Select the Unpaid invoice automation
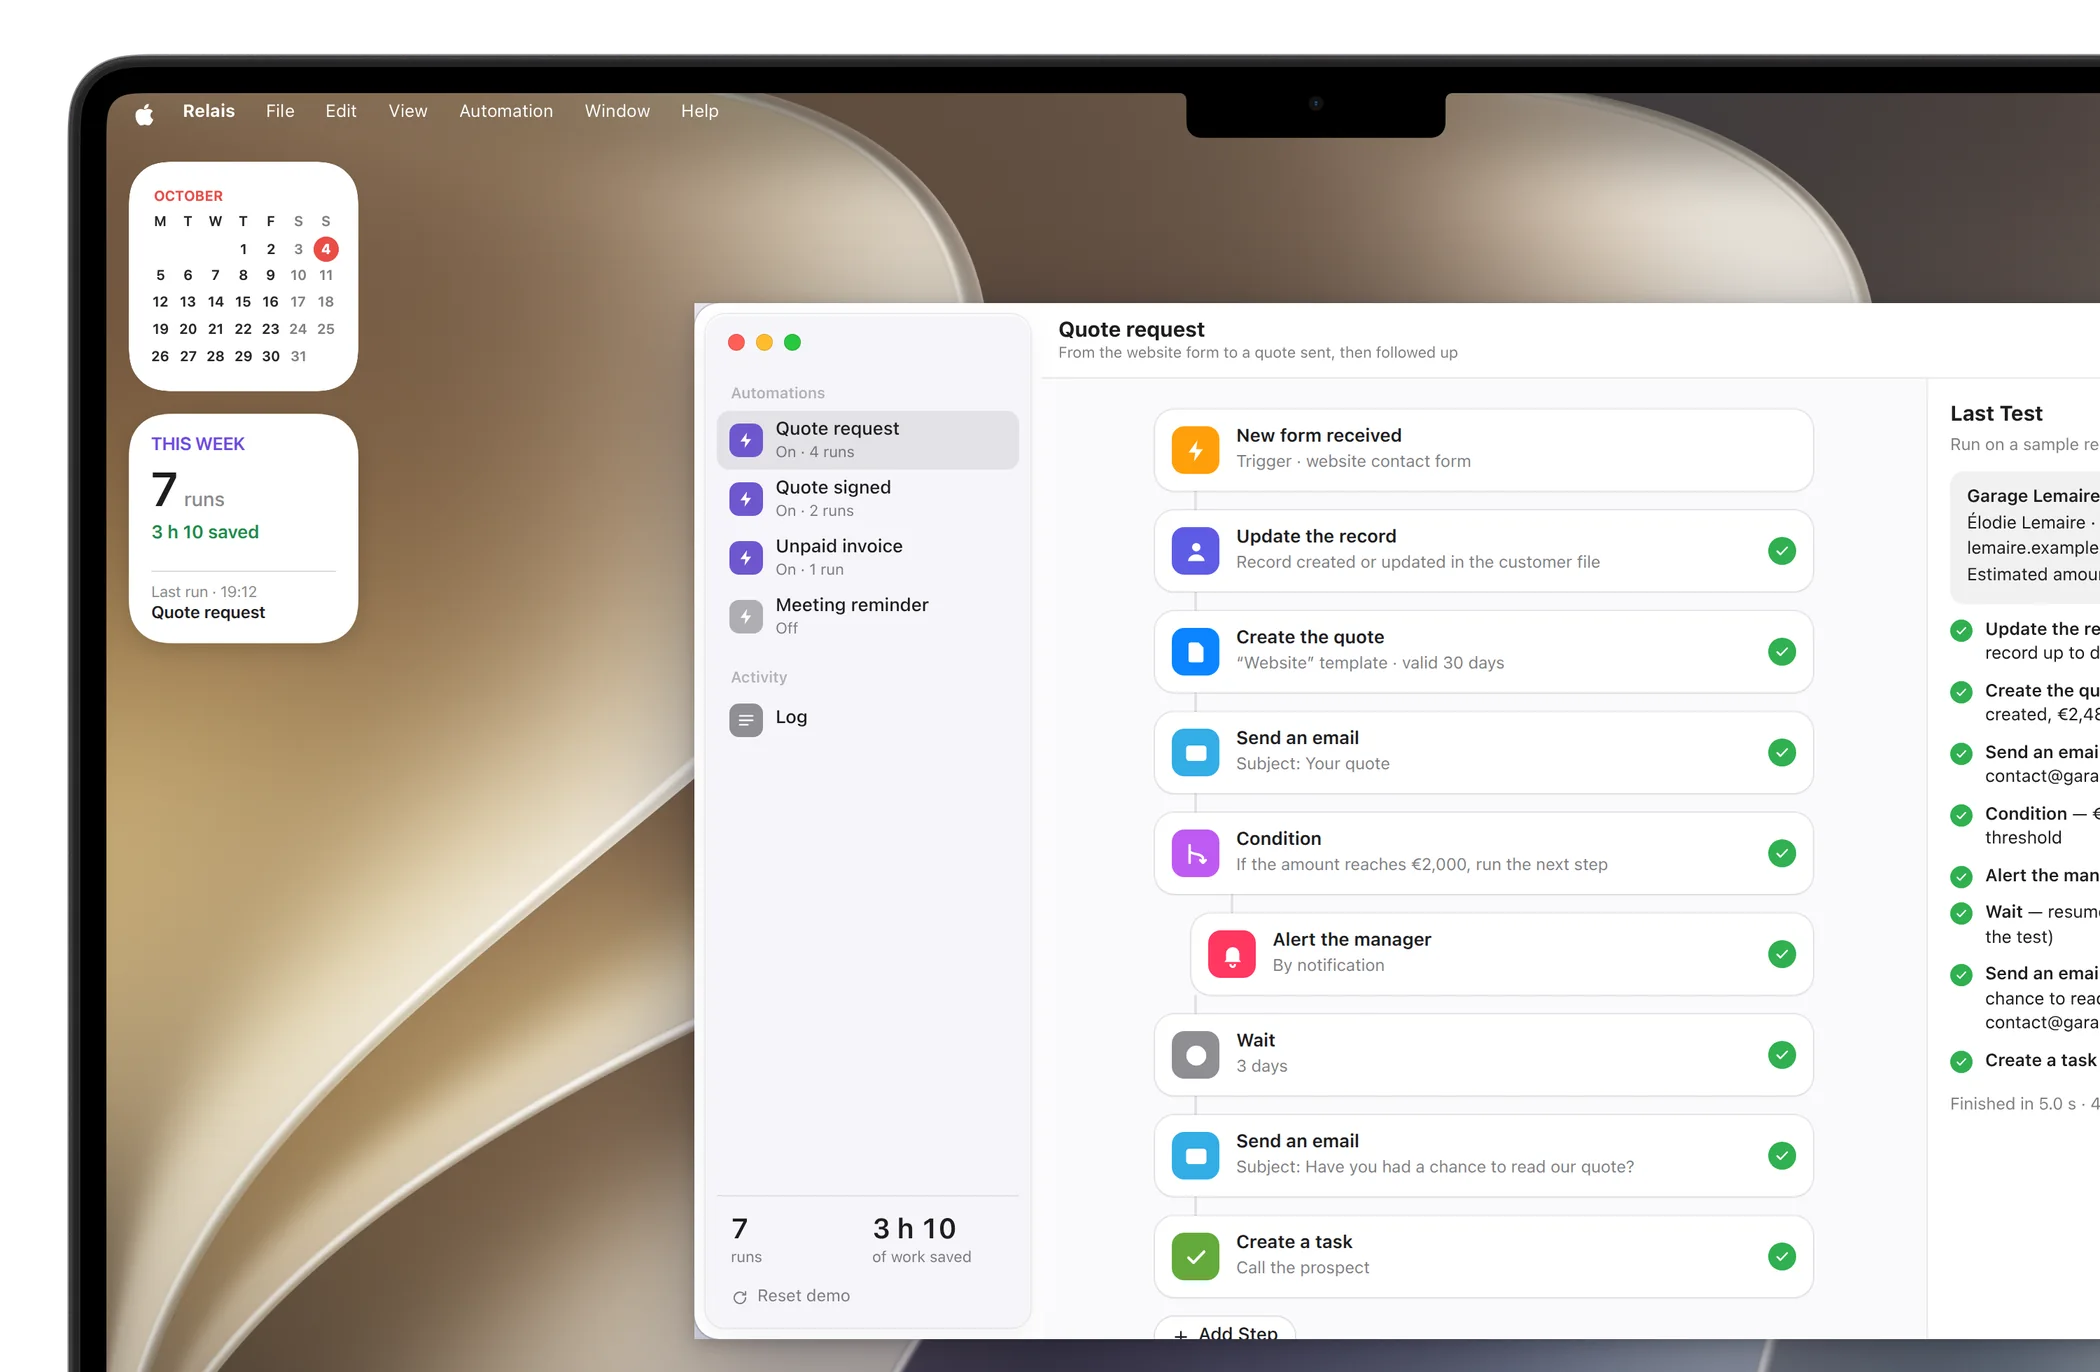Viewport: 2100px width, 1372px height. [x=868, y=558]
